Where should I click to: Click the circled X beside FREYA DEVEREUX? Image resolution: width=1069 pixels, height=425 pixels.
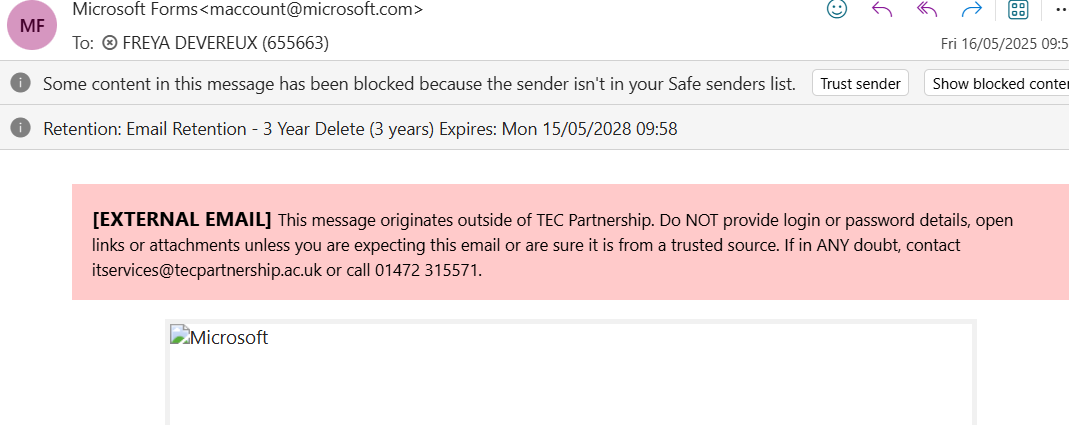point(109,44)
